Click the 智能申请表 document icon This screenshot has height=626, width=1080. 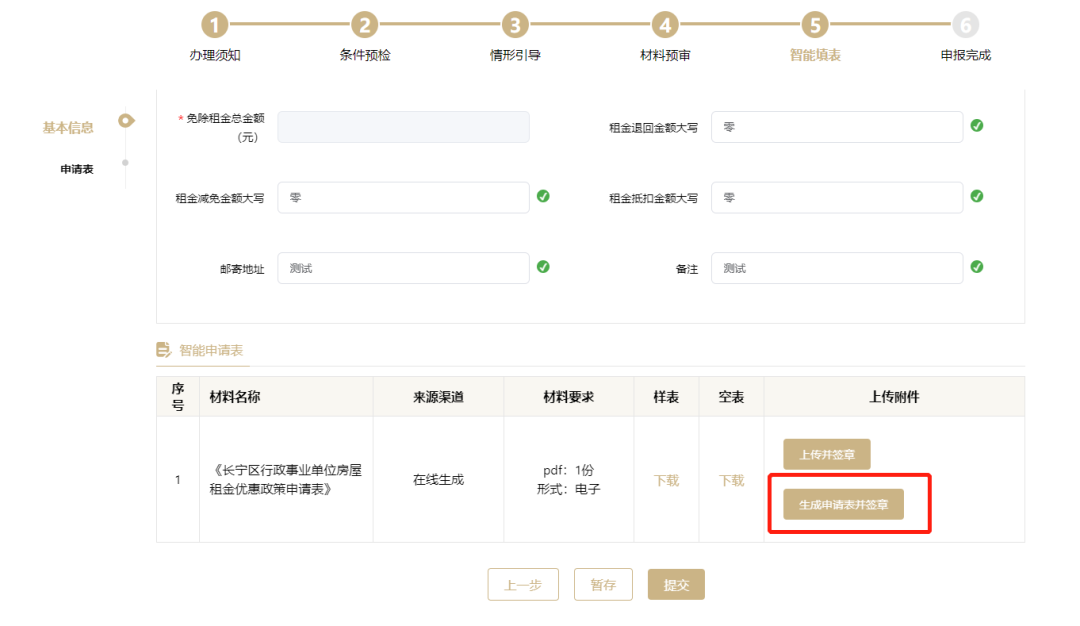click(x=163, y=350)
